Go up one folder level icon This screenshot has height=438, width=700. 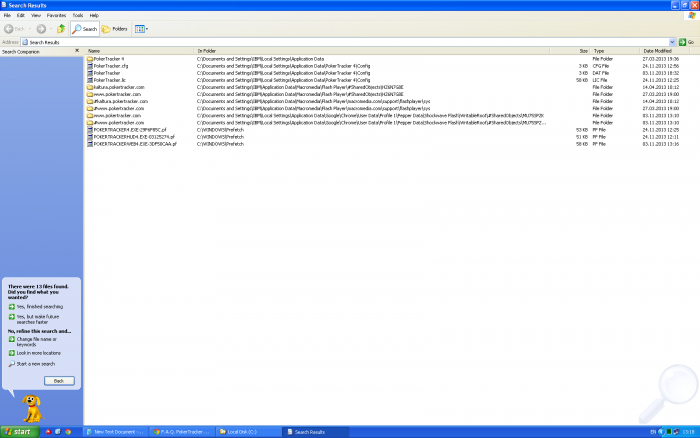click(x=61, y=29)
